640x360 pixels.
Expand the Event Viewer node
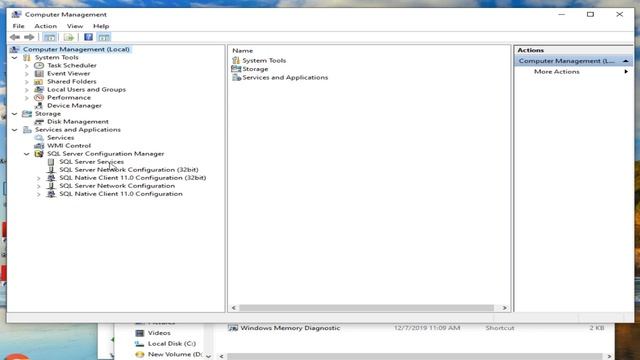[x=27, y=74]
